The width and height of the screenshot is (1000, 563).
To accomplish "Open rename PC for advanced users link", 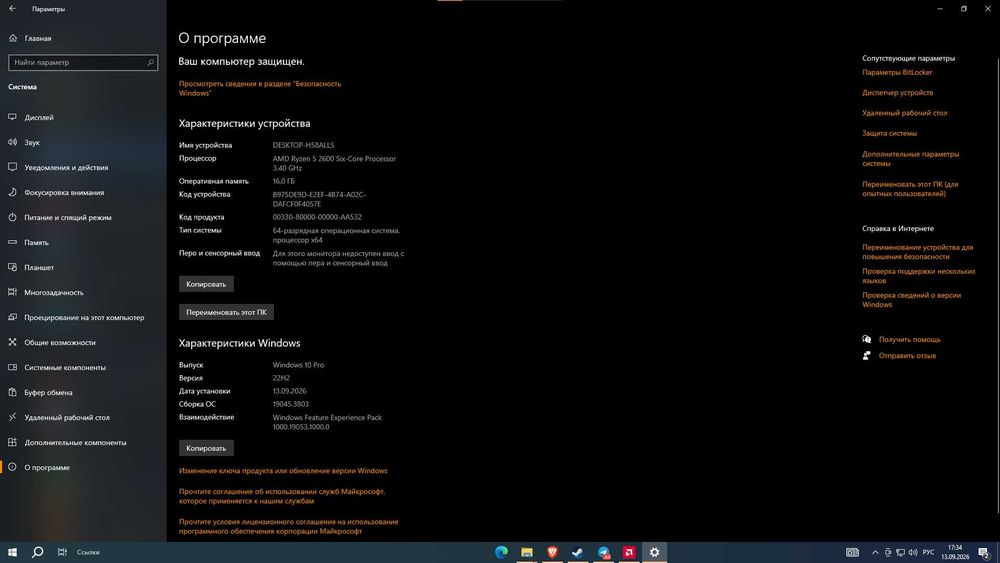I will pos(910,189).
